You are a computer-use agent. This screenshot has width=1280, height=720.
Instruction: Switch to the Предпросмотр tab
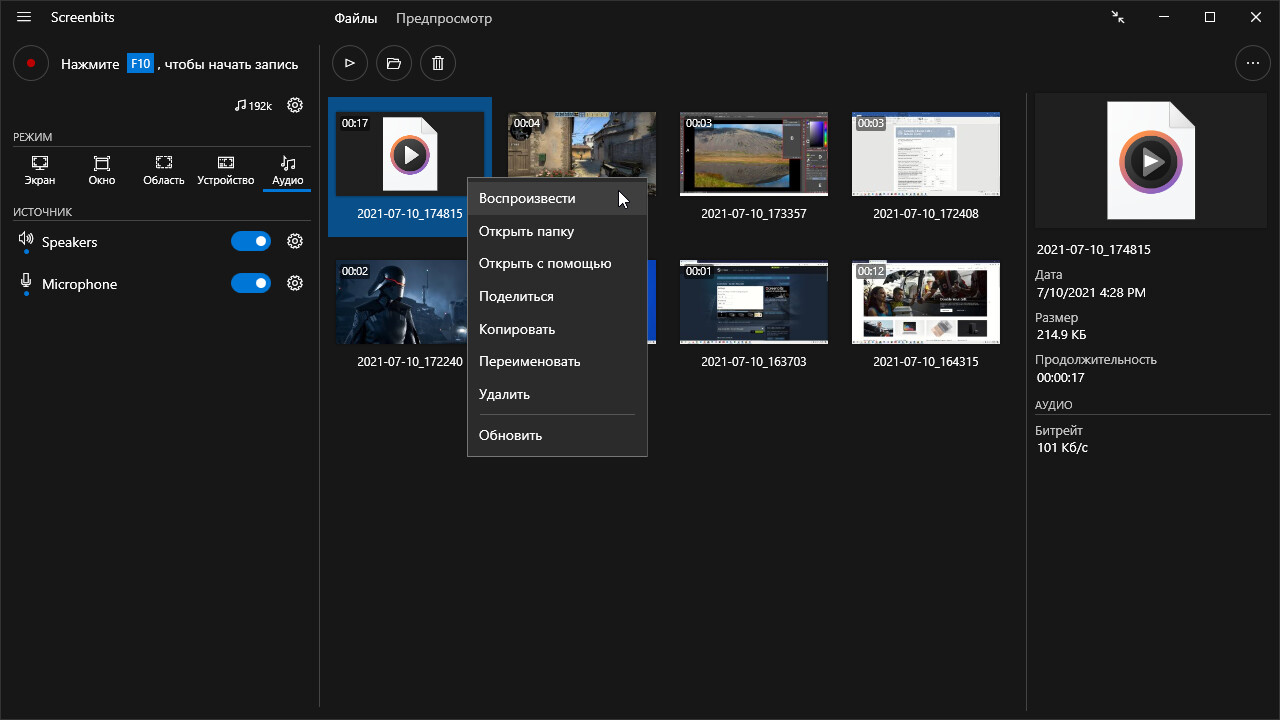(443, 18)
